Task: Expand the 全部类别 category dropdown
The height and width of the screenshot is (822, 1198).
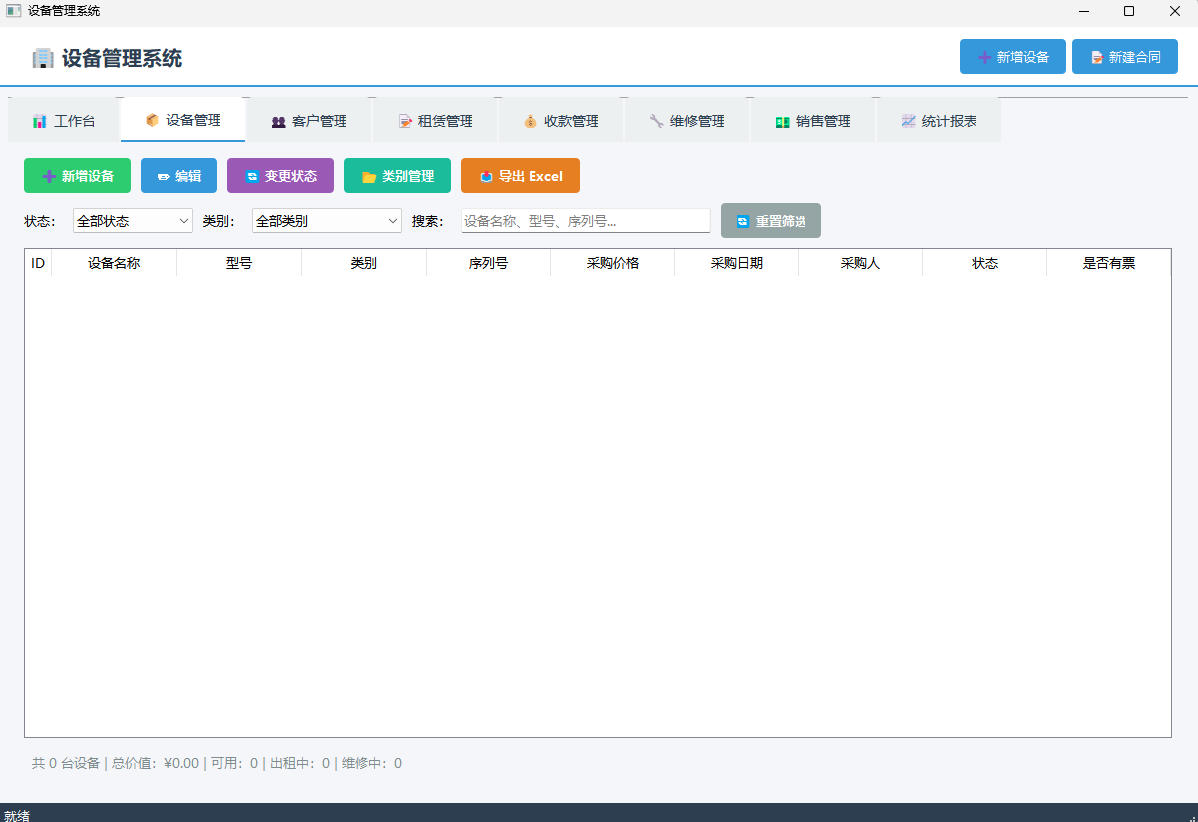Action: (x=326, y=221)
